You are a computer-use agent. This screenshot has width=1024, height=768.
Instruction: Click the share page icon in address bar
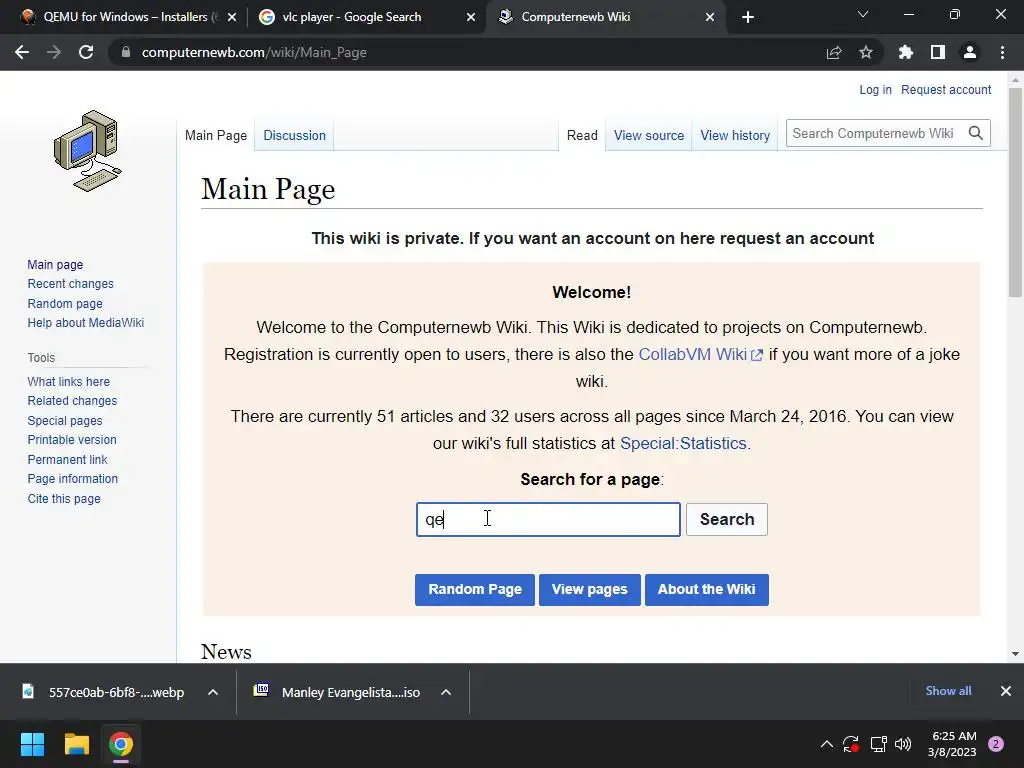pos(834,52)
